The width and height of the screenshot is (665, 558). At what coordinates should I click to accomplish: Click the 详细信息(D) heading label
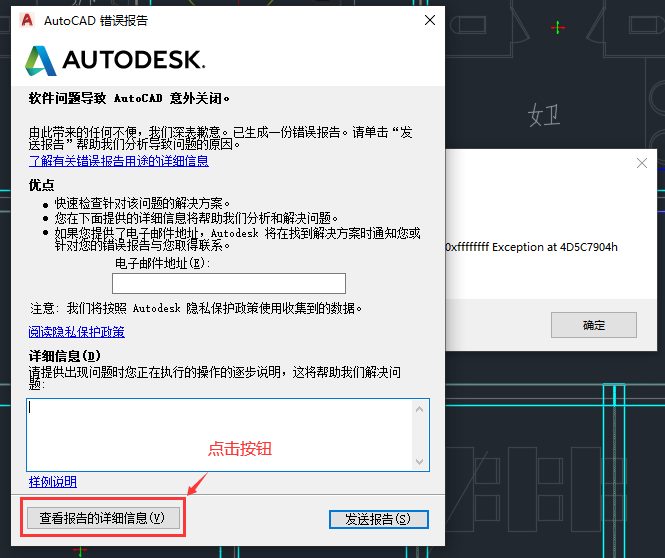coord(65,355)
